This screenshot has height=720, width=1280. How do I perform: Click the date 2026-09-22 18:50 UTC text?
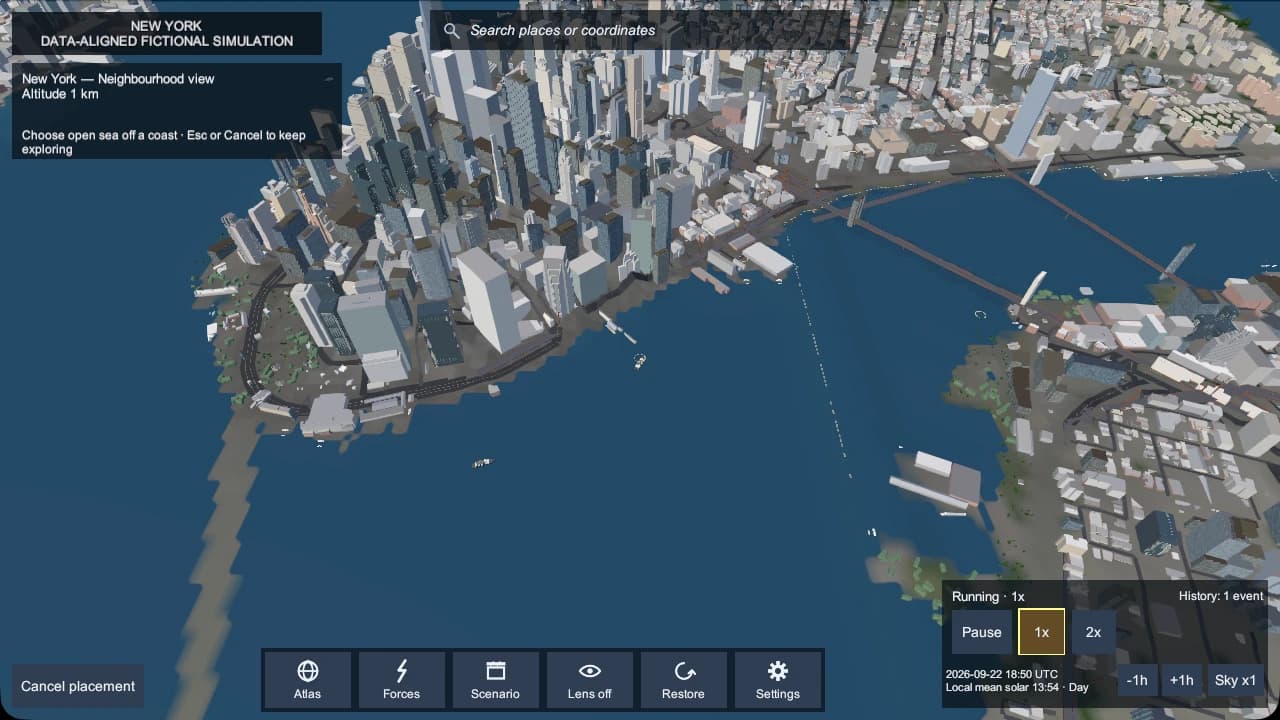1002,674
